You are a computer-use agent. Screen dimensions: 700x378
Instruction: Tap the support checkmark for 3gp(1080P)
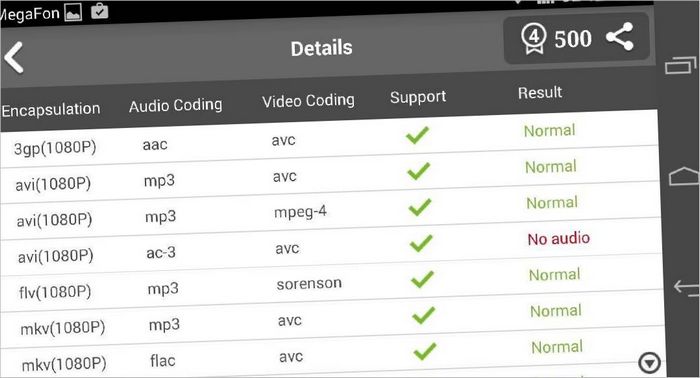pyautogui.click(x=417, y=135)
